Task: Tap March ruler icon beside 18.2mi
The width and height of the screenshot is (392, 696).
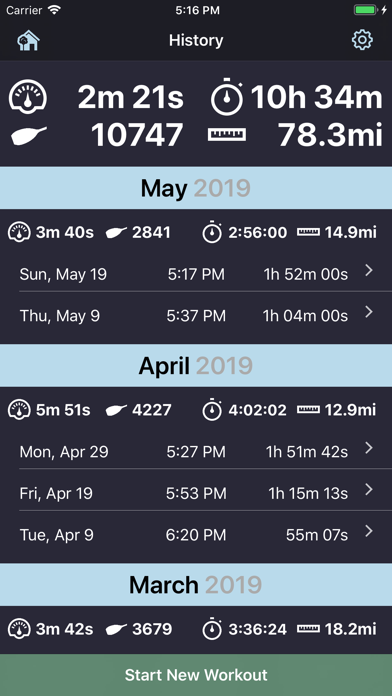Action: 308,629
